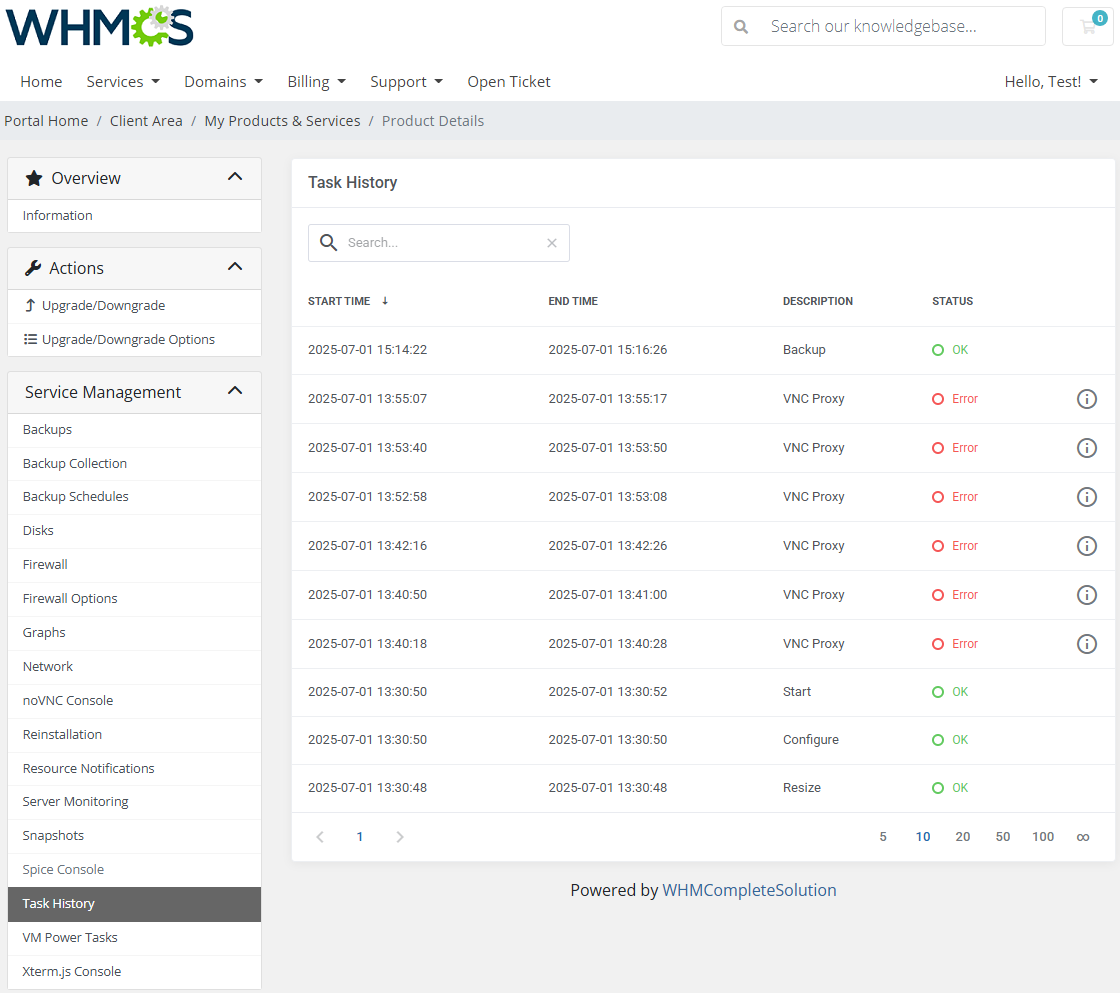Viewport: 1120px width, 993px height.
Task: Open Firewall Options in the sidebar
Action: (x=134, y=599)
